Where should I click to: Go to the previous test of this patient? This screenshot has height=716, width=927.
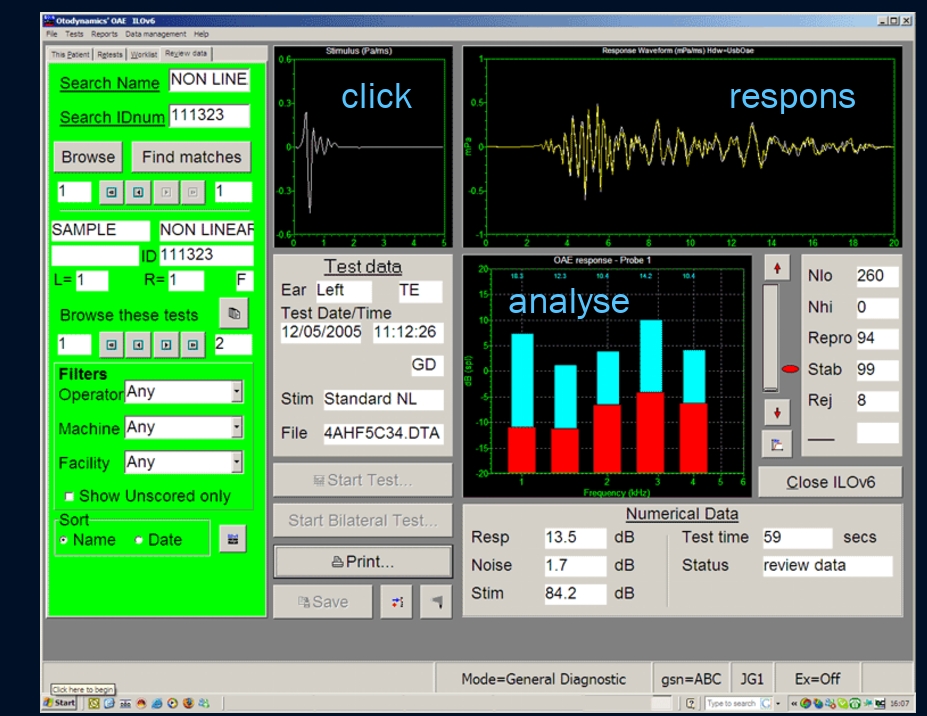pos(138,345)
